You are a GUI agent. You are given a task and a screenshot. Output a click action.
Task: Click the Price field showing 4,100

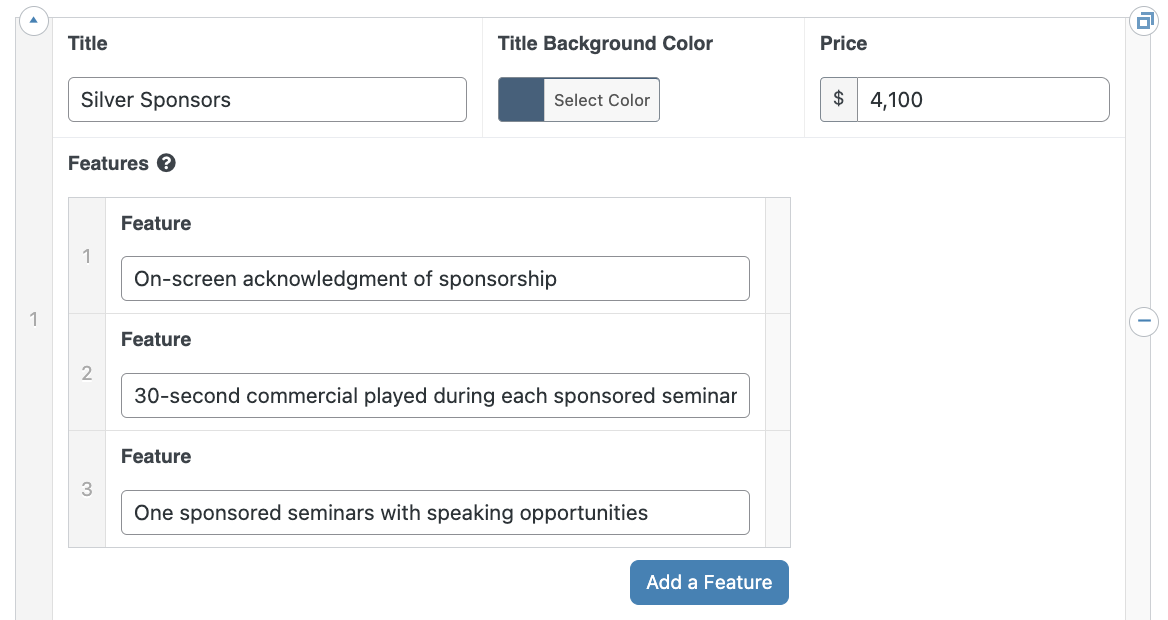(x=983, y=100)
